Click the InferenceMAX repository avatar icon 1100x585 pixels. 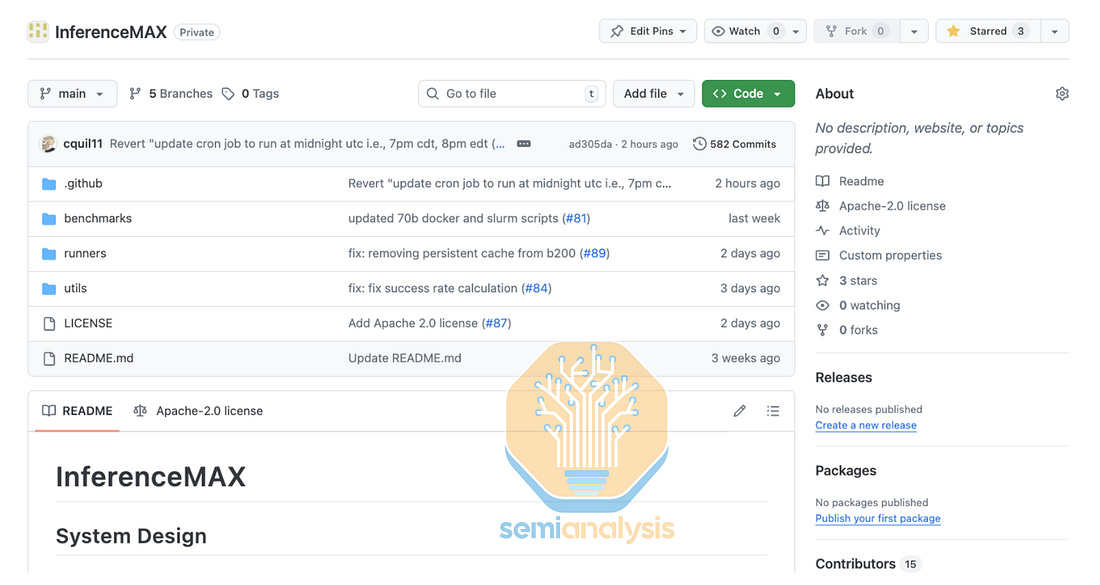(x=38, y=32)
